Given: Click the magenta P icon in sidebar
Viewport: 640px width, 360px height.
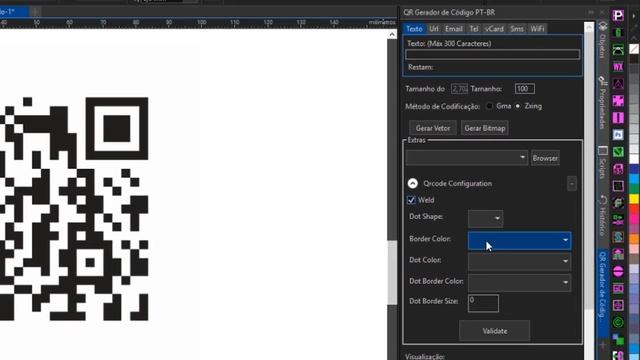Looking at the screenshot, I should (x=618, y=16).
